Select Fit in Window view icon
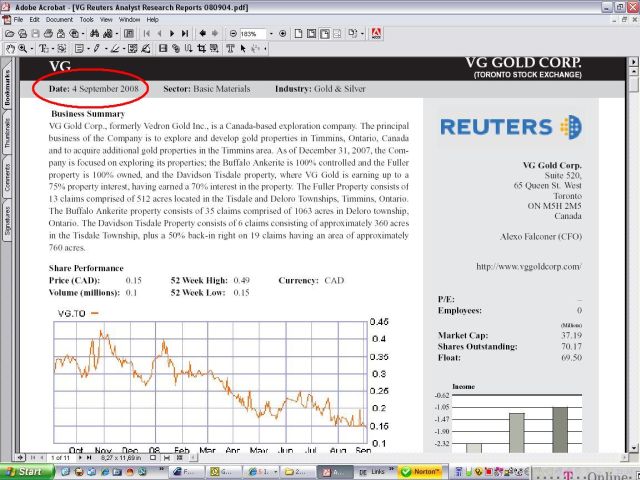 coord(311,34)
